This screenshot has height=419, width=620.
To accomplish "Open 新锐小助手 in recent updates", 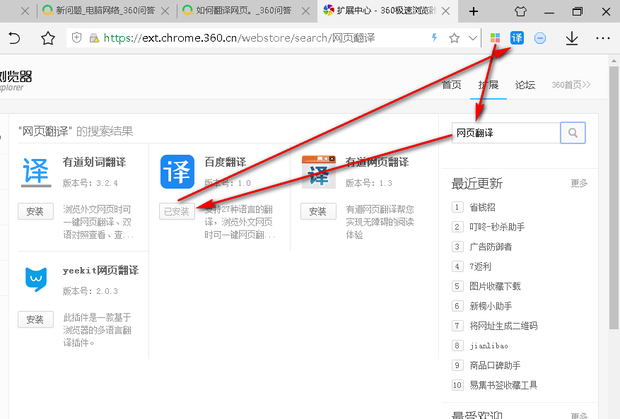I will (x=491, y=306).
